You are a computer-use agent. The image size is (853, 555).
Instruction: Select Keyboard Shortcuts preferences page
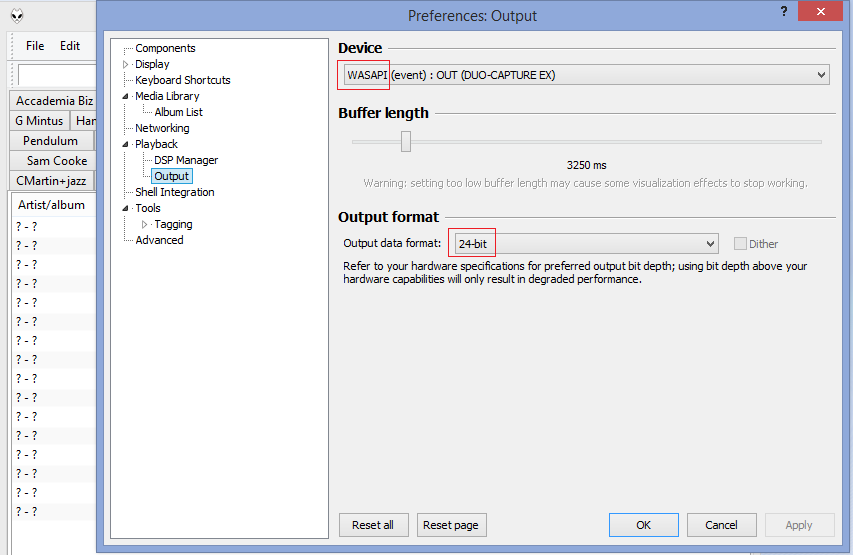click(183, 80)
